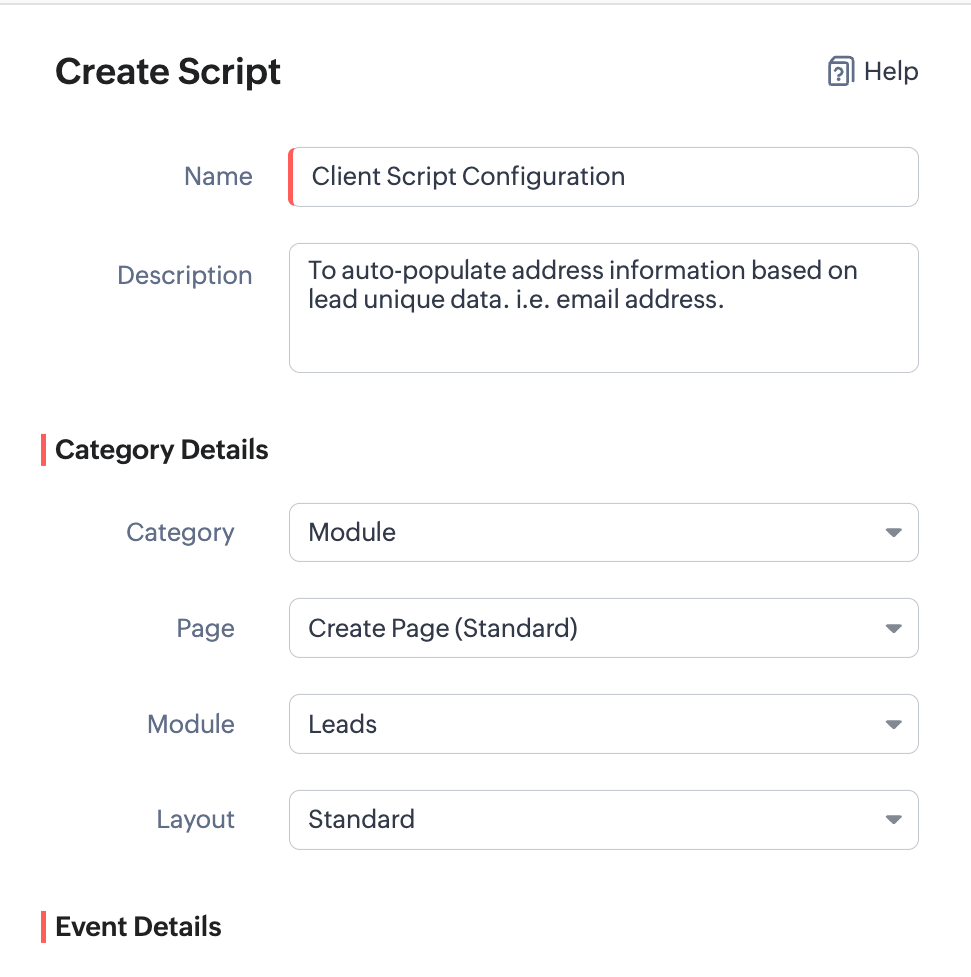Click inside the Description text area
This screenshot has width=971, height=977.
tap(603, 308)
